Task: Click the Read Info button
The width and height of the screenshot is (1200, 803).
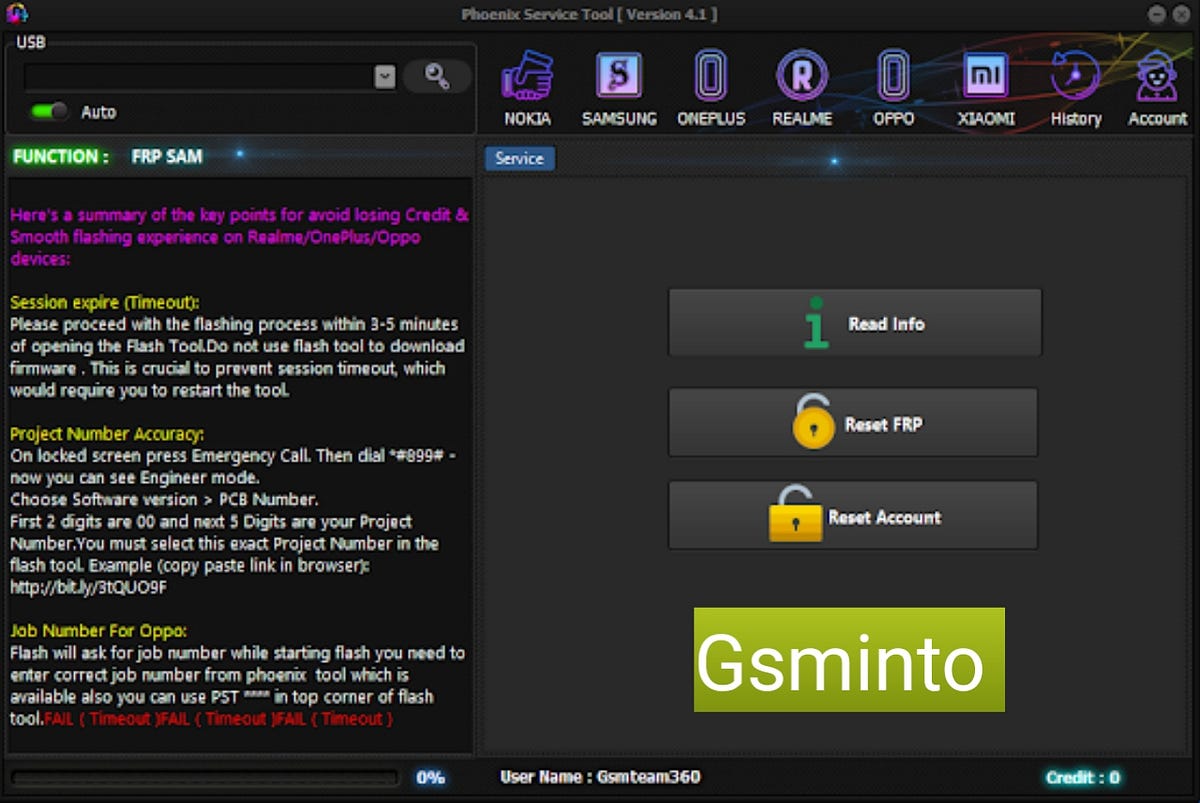Action: click(x=854, y=322)
